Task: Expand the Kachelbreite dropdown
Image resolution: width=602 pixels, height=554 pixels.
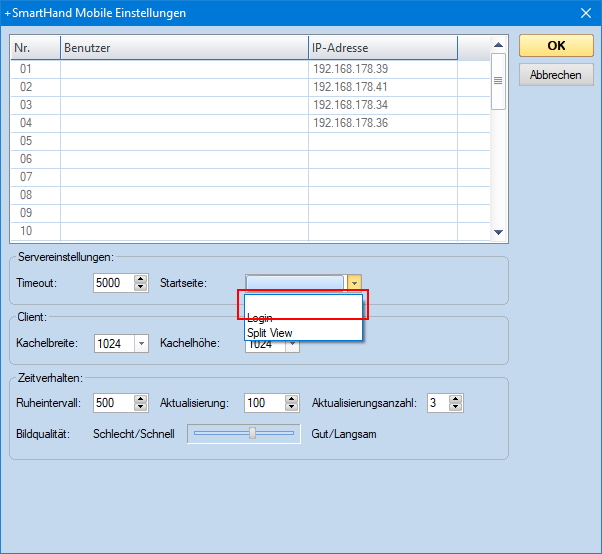Action: (x=140, y=343)
